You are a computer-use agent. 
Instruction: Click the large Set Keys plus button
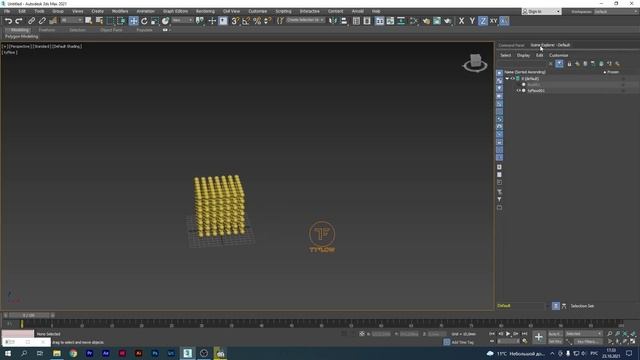click(539, 337)
